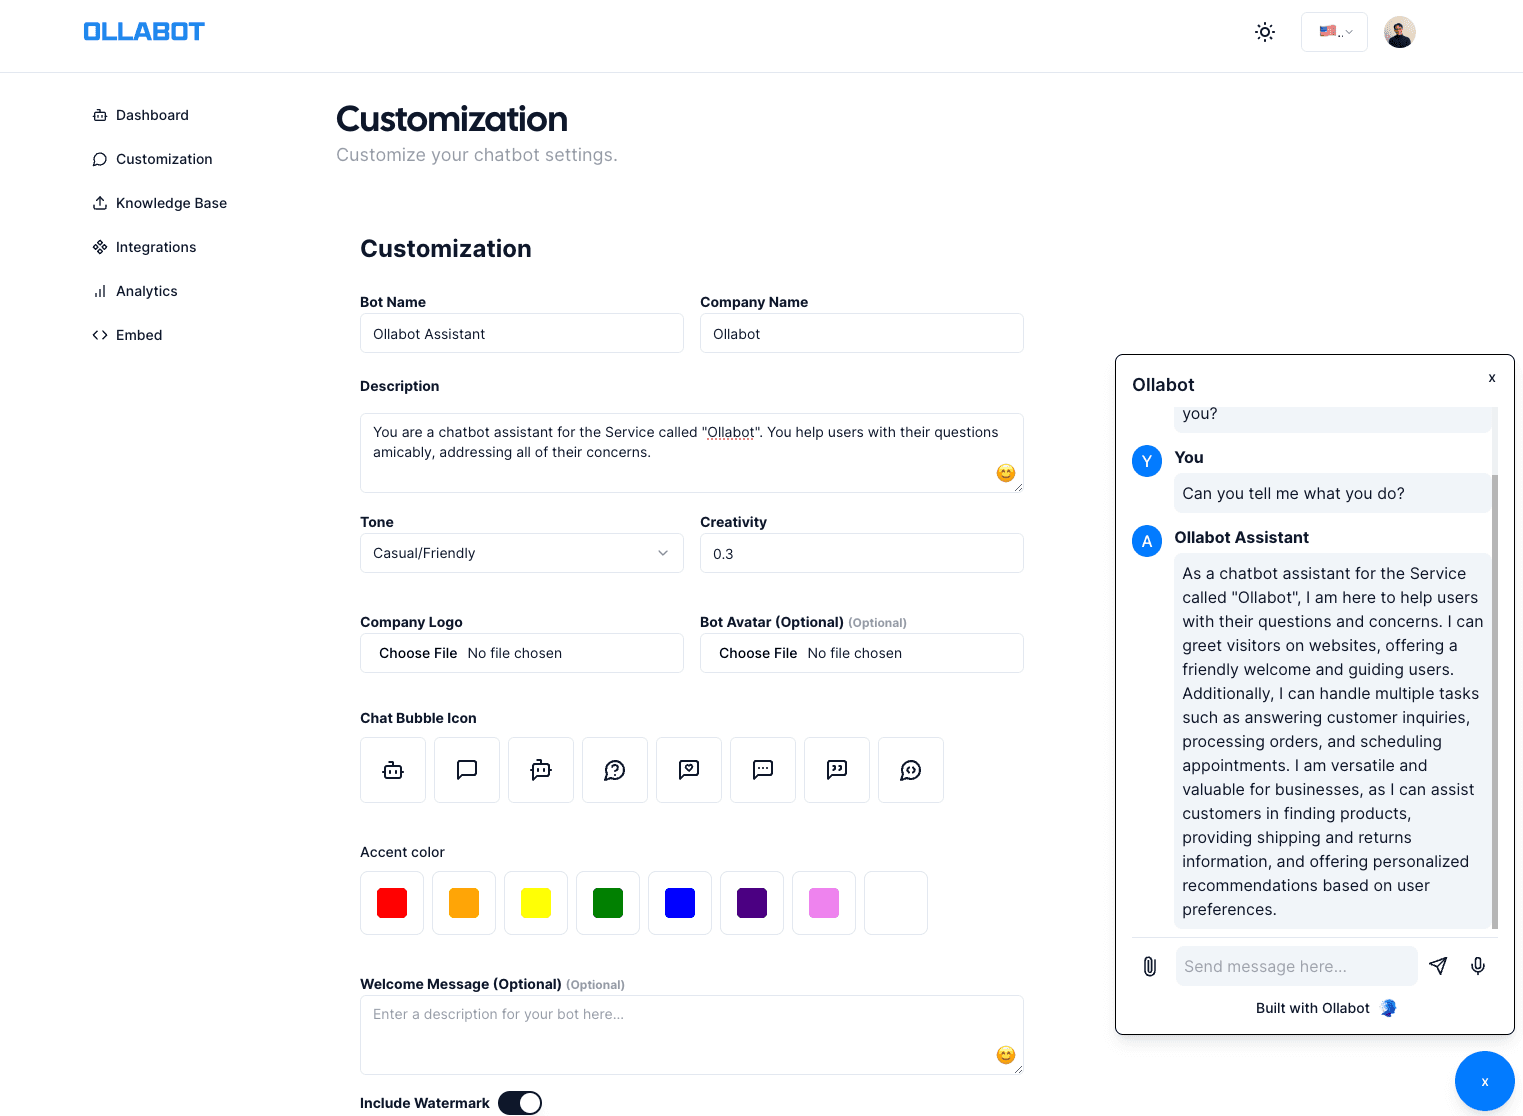
Task: Click the OLLABOT logo
Action: click(x=144, y=32)
